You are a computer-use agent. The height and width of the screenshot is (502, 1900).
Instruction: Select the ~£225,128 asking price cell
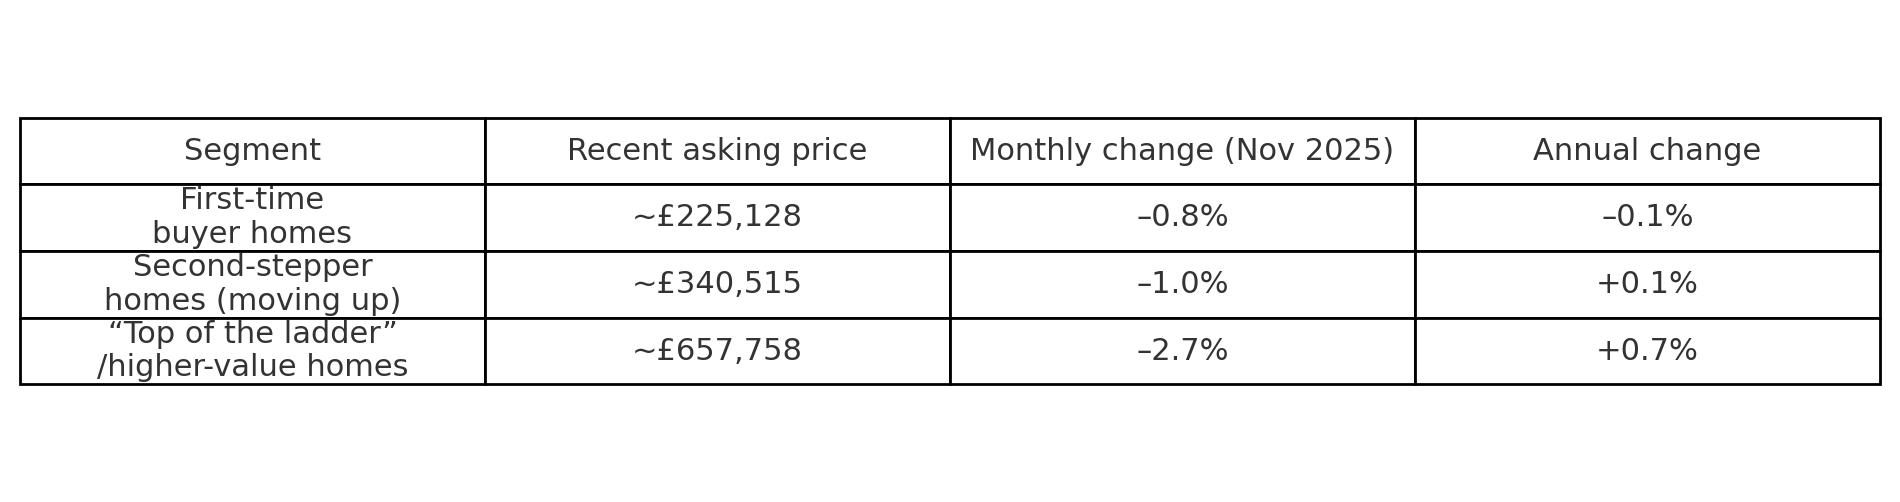coord(717,217)
